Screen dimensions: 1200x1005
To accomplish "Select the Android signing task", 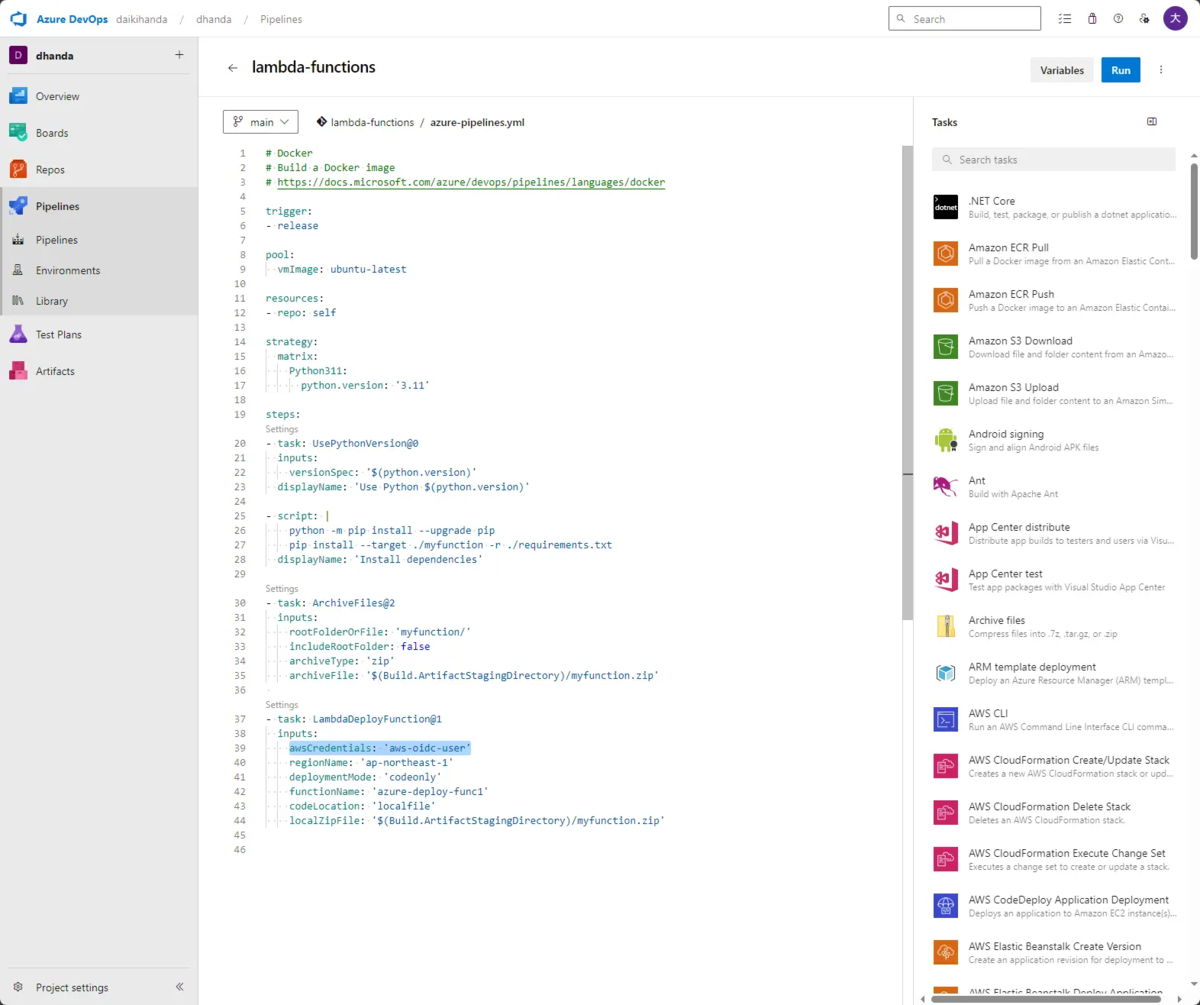I will pyautogui.click(x=1054, y=440).
